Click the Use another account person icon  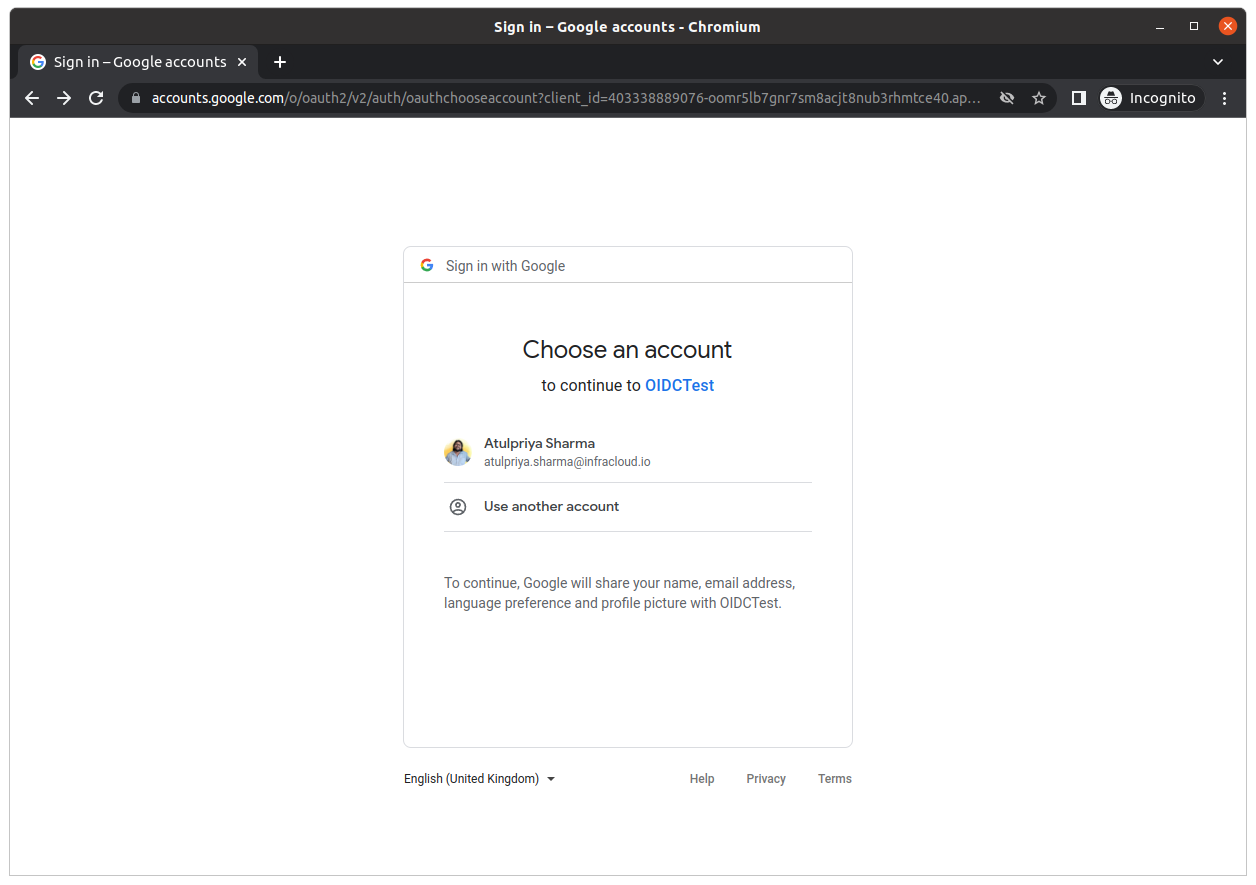tap(458, 507)
